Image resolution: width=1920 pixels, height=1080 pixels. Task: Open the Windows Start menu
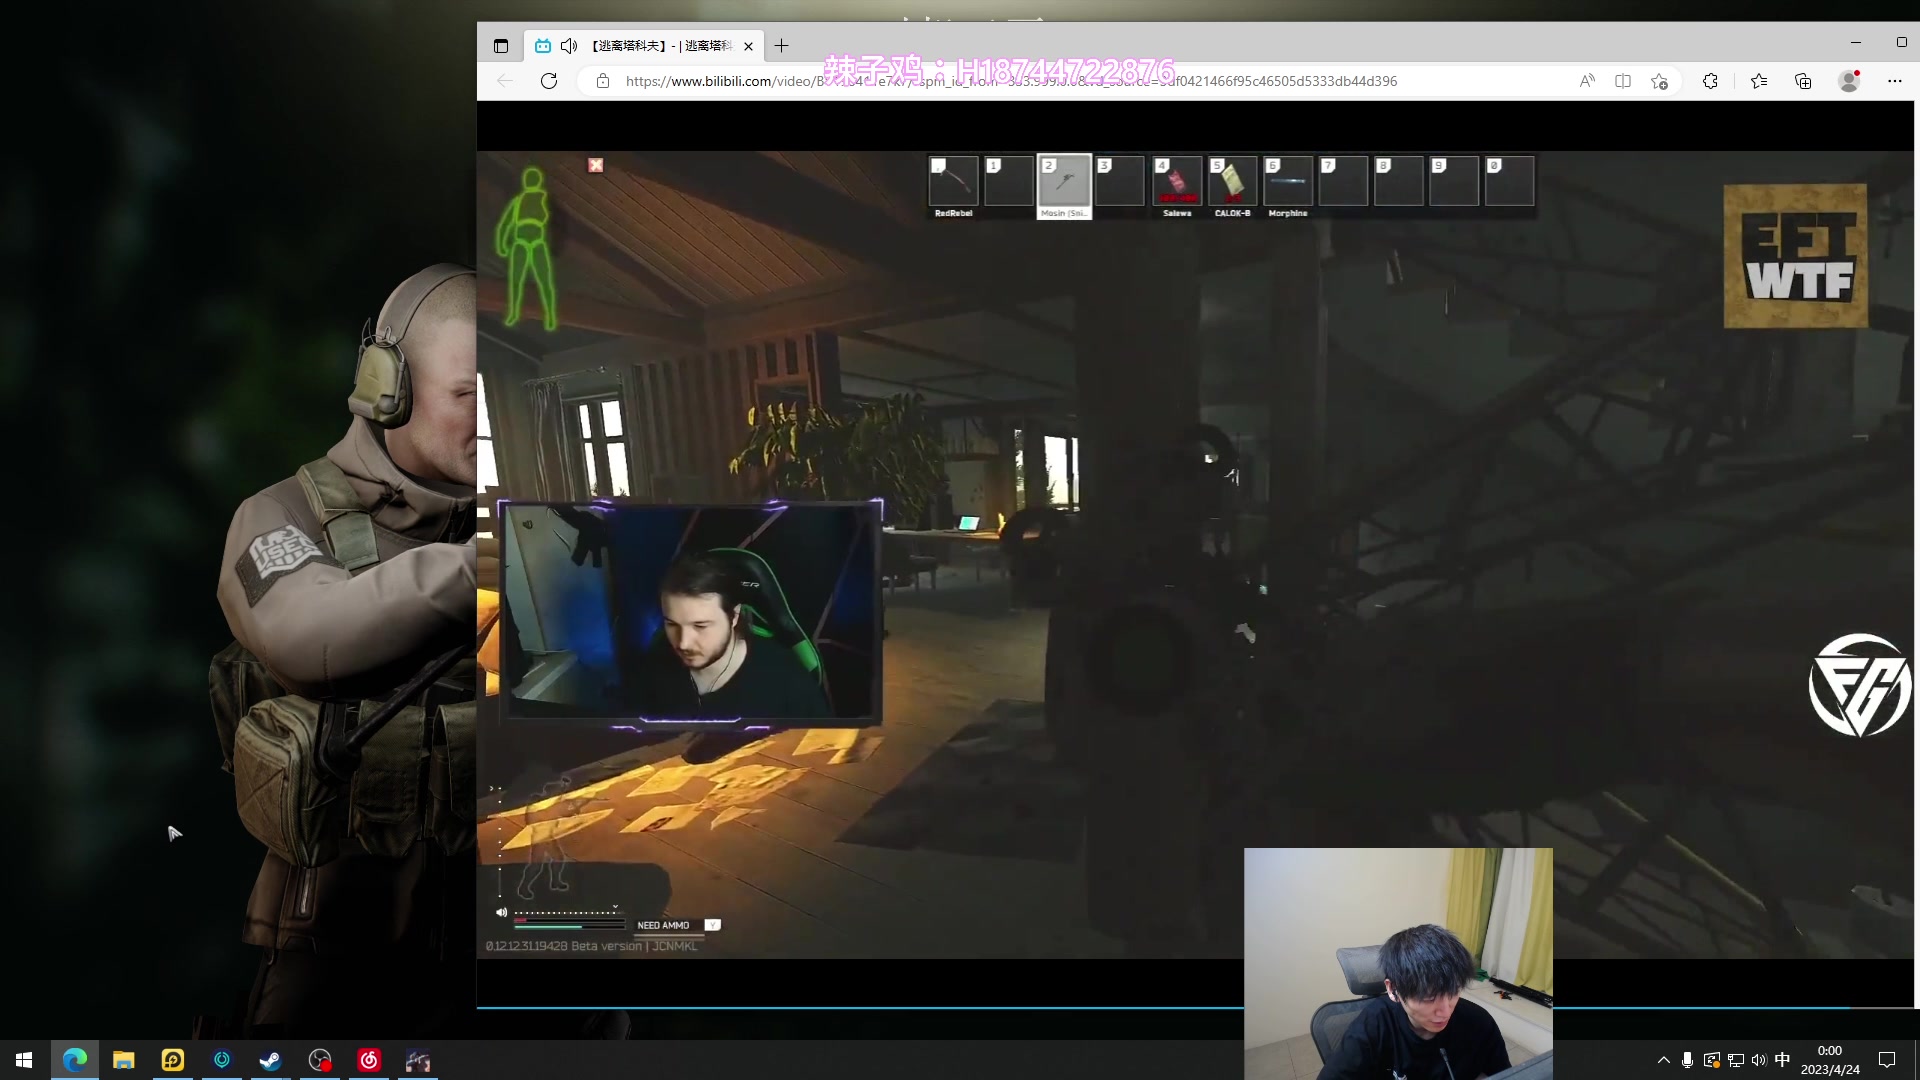tap(24, 1060)
